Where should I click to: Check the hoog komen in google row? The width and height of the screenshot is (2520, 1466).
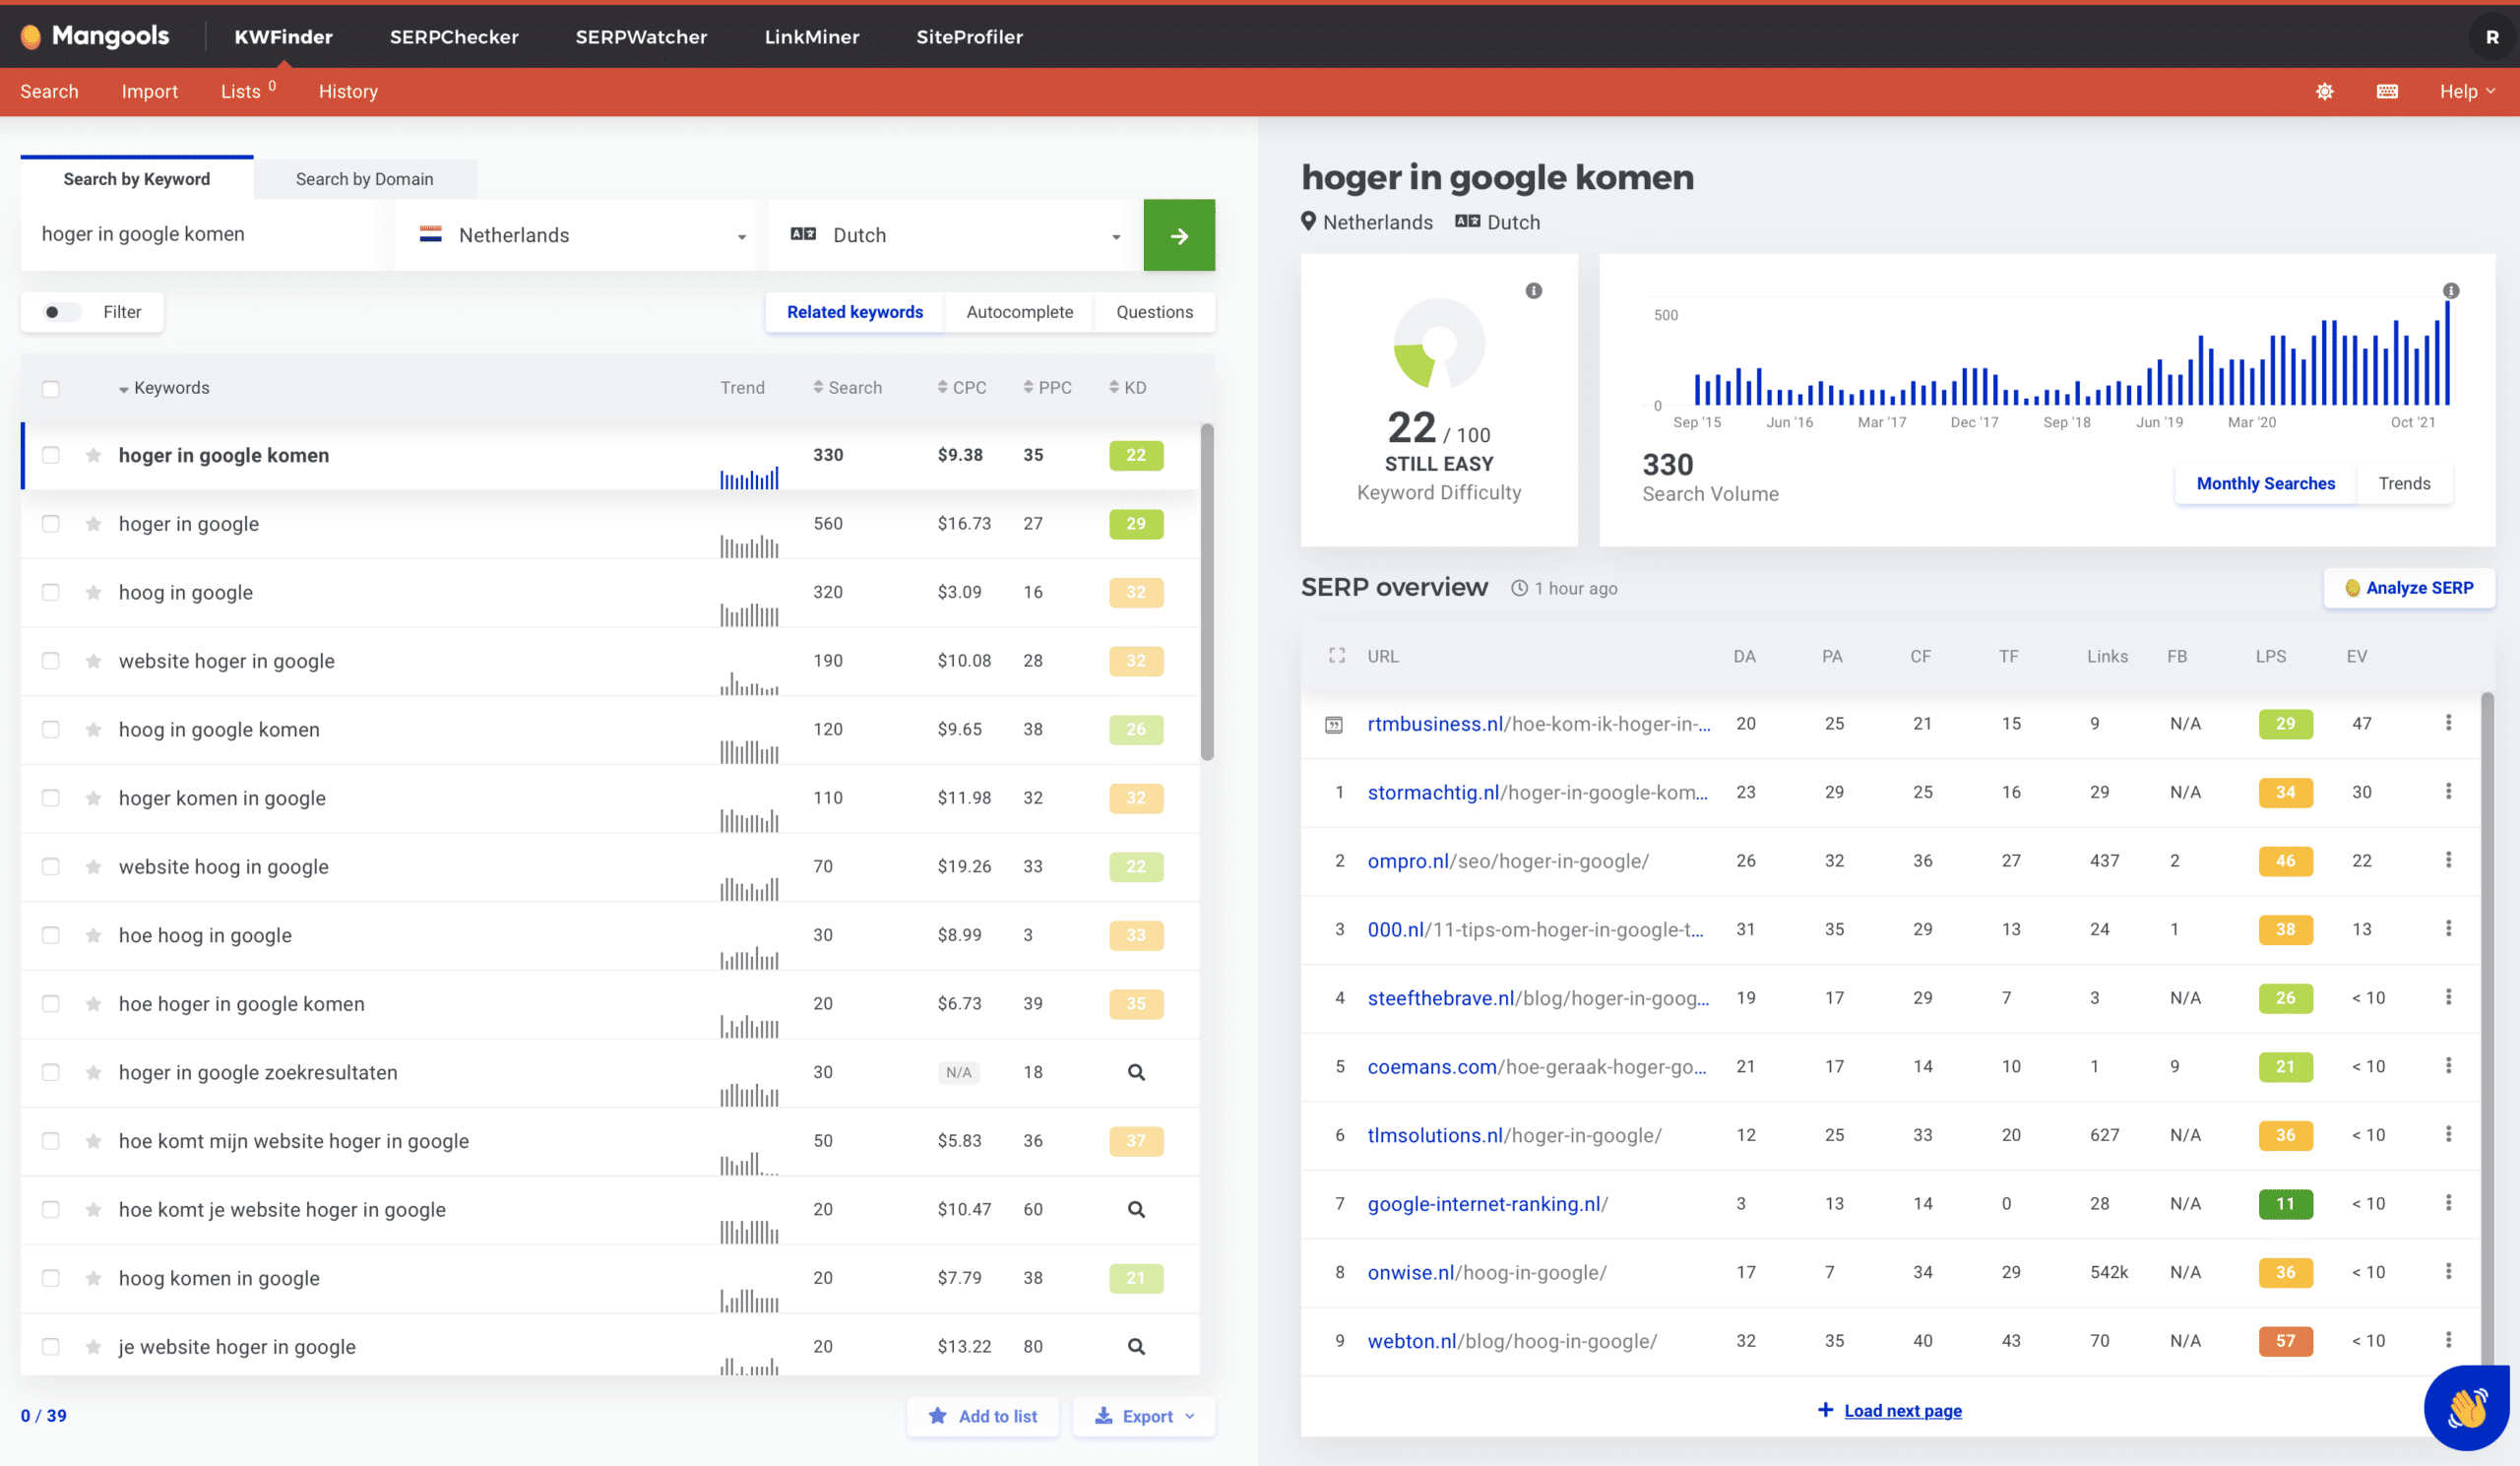tap(51, 1278)
